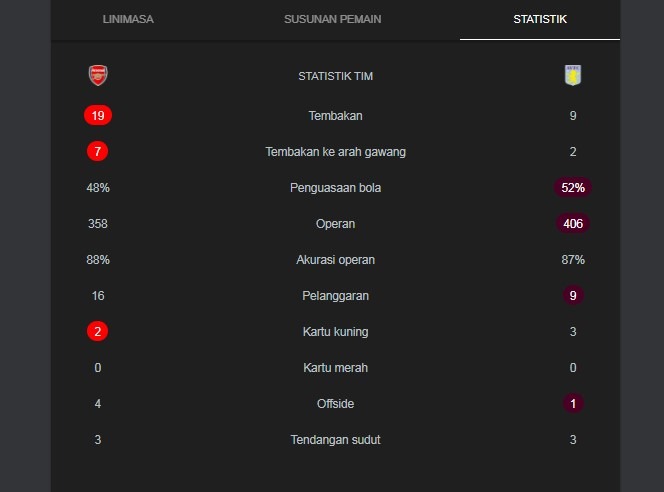Click the 52% possession badge
The width and height of the screenshot is (664, 492).
point(573,188)
